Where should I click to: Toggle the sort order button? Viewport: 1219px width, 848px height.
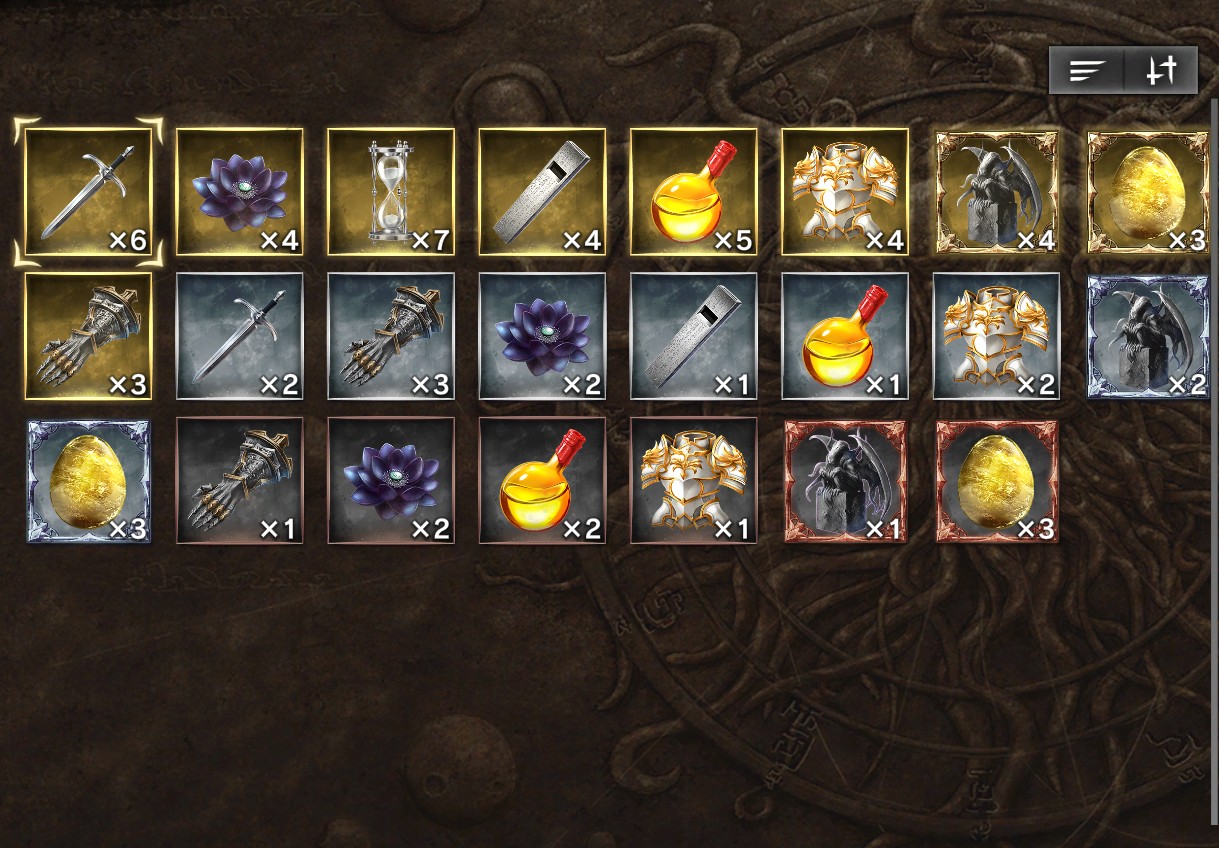[x=1160, y=70]
